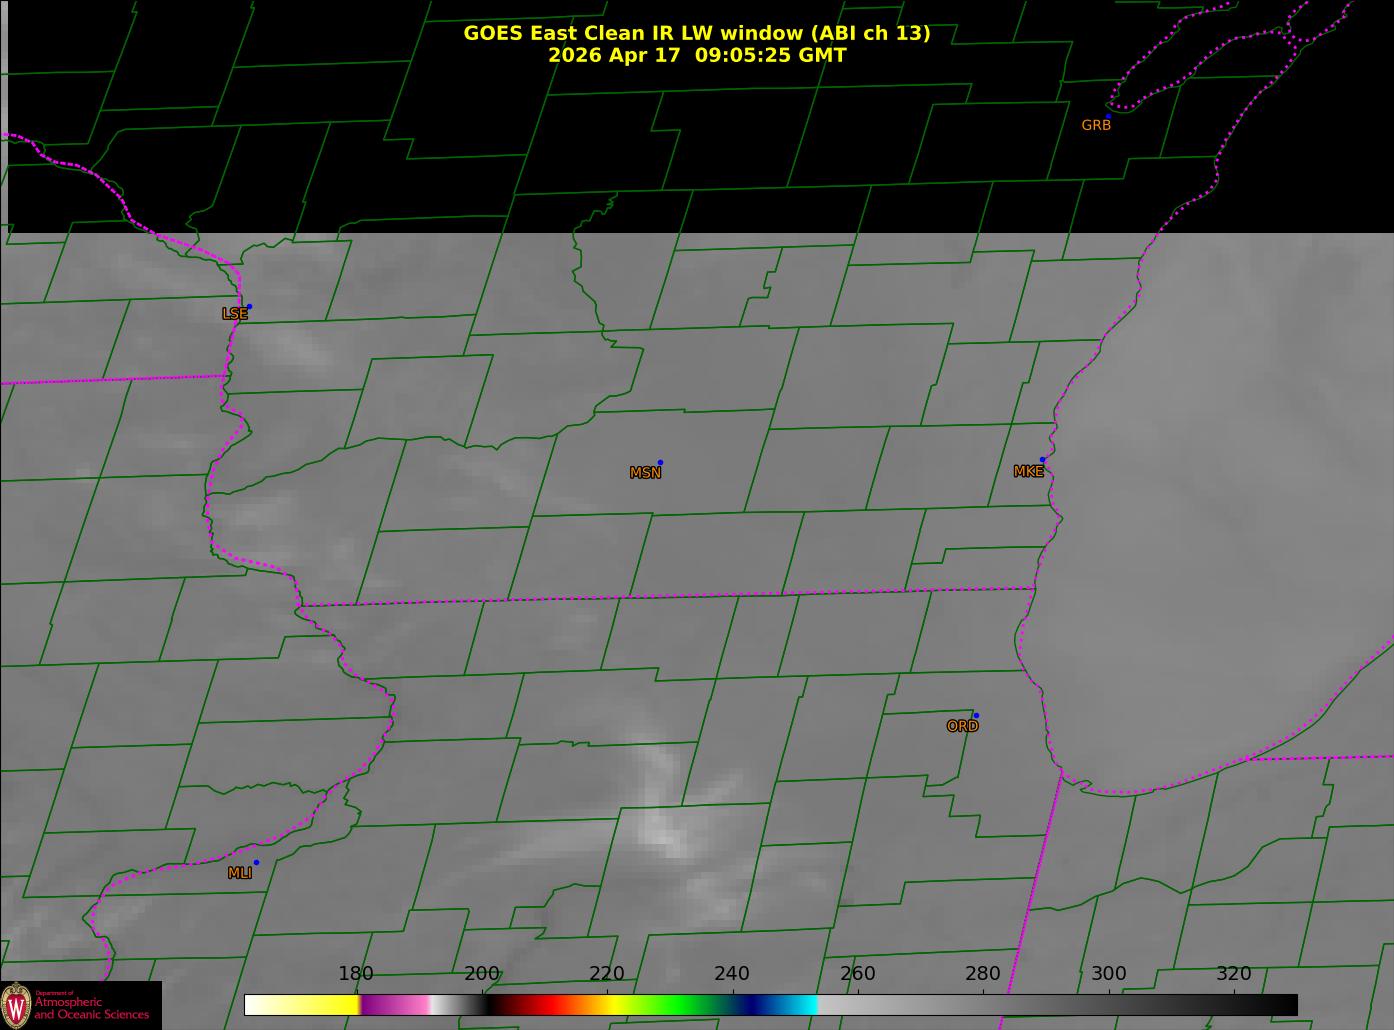The width and height of the screenshot is (1394, 1030).
Task: Click the 320 label on the temperature scale
Action: tap(1234, 974)
